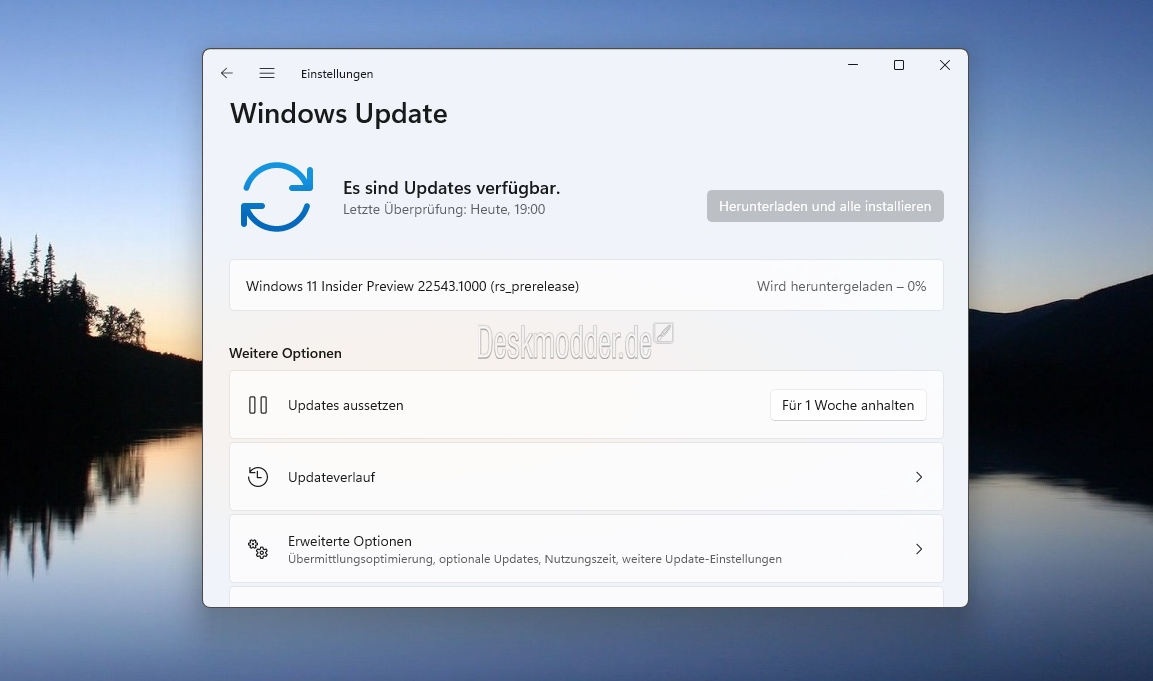Screen dimensions: 1153x681
Task: Click the gears icon for Erweiterte Optionen
Action: point(258,549)
